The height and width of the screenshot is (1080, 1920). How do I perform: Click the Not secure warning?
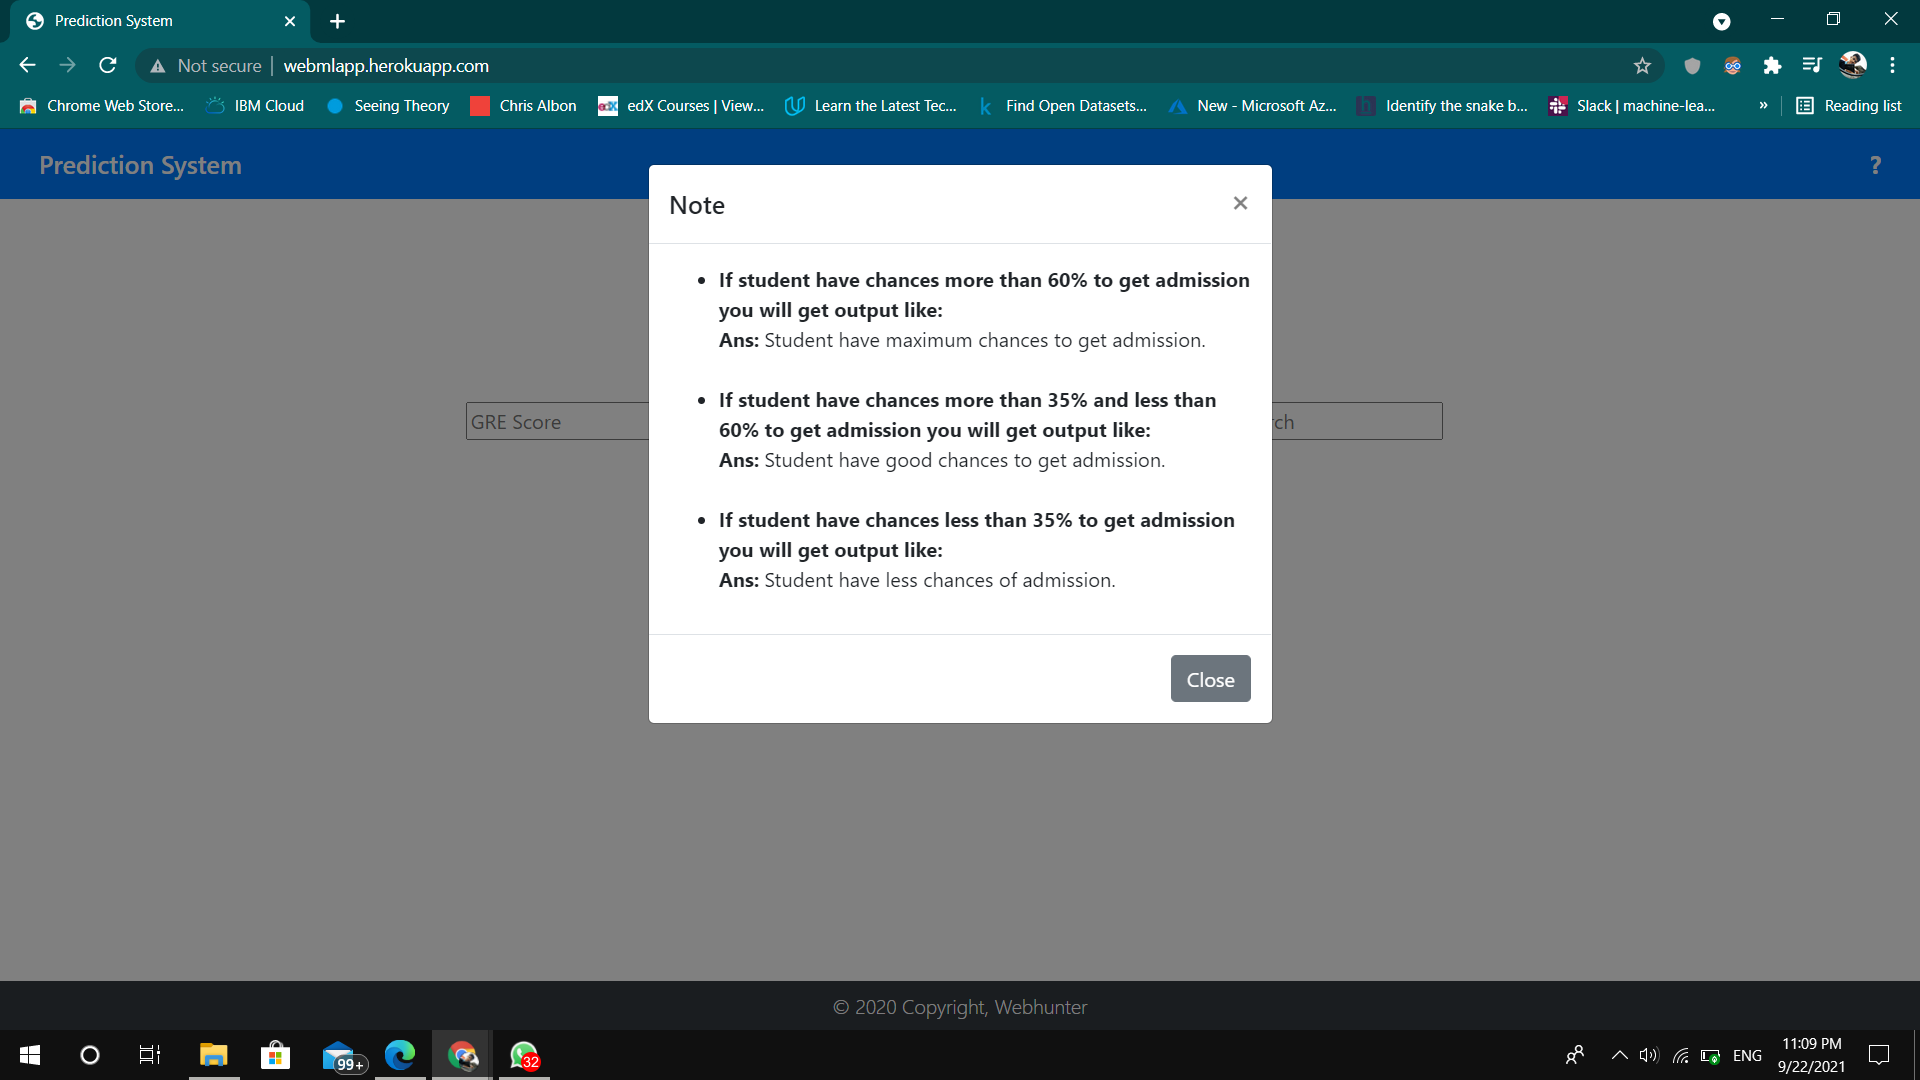205,65
